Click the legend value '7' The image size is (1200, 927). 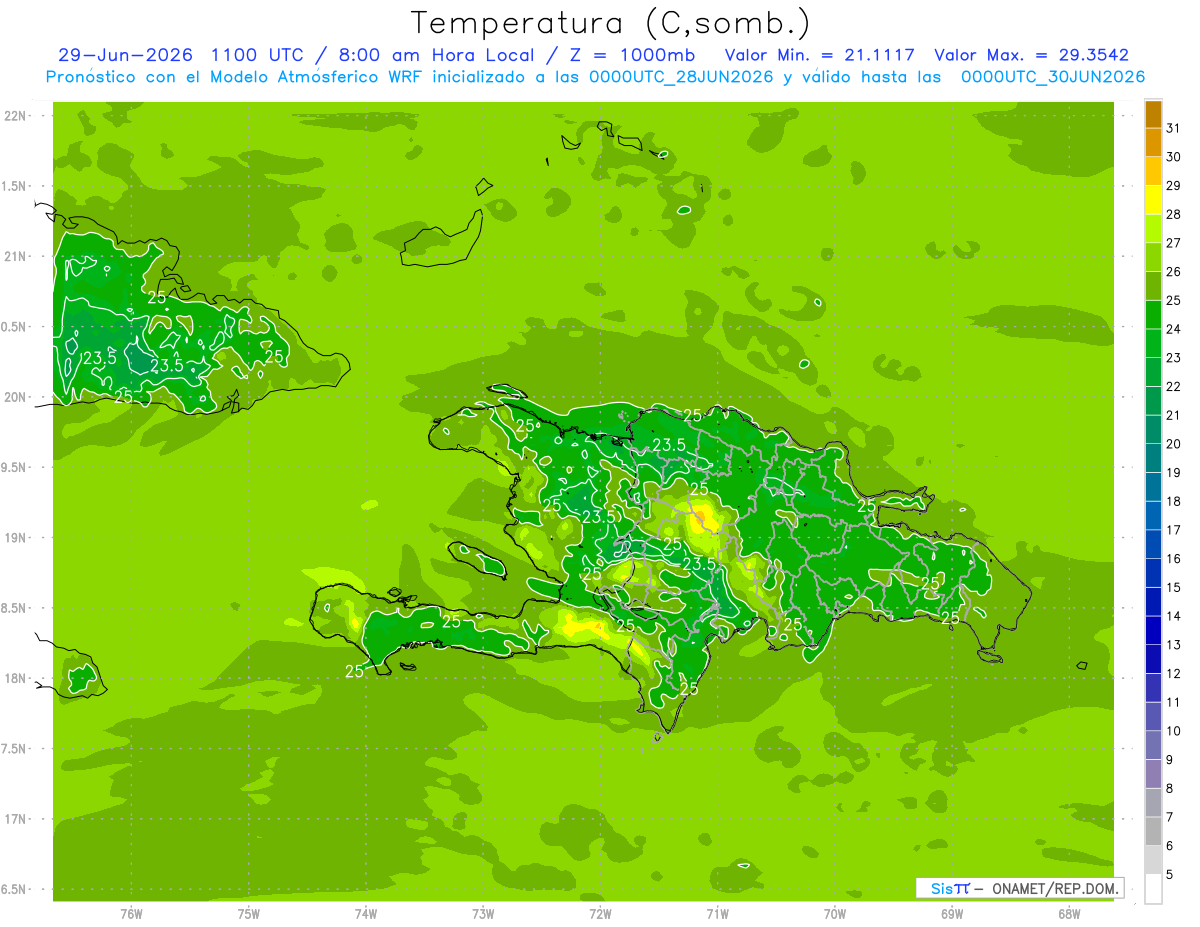[x=1170, y=817]
